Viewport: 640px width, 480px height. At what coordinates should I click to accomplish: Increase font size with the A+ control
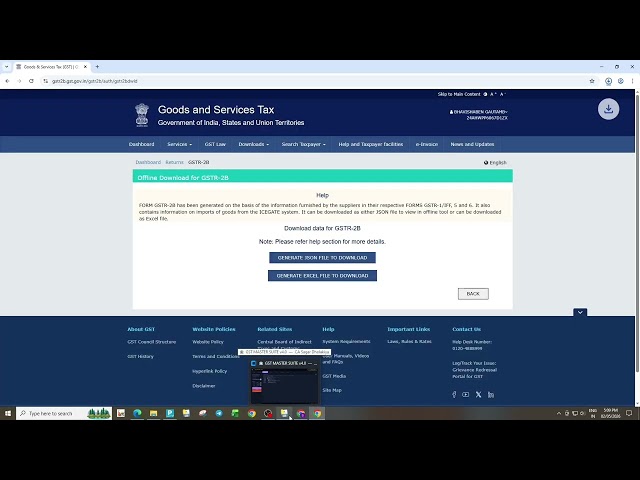point(493,94)
